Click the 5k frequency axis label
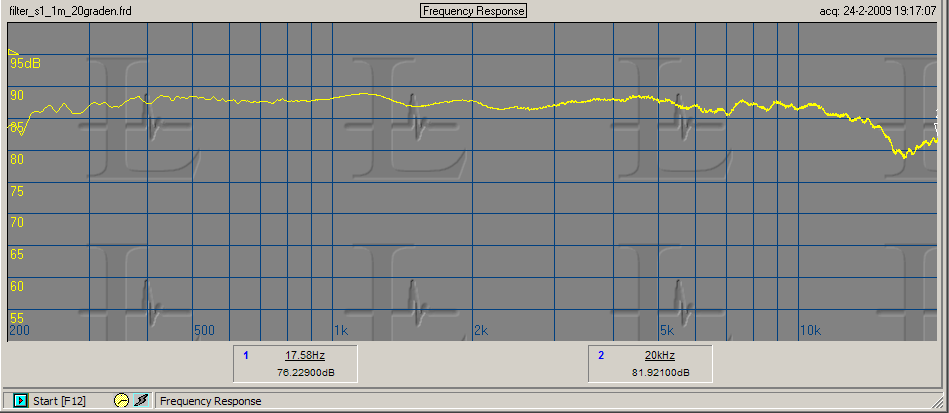The width and height of the screenshot is (949, 413). [667, 330]
